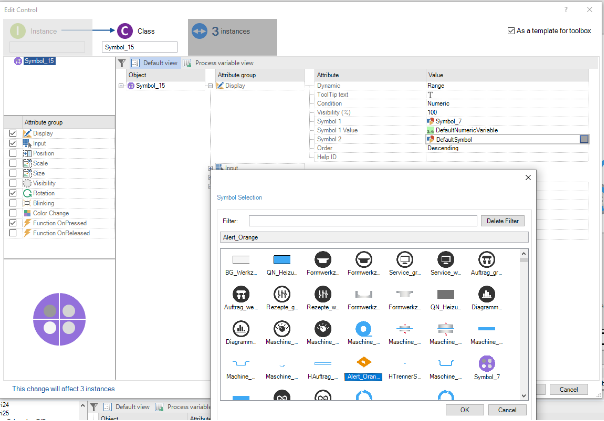Image resolution: width=604 pixels, height=421 pixels.
Task: Click the Class name field Symbol_15
Action: pyautogui.click(x=140, y=47)
